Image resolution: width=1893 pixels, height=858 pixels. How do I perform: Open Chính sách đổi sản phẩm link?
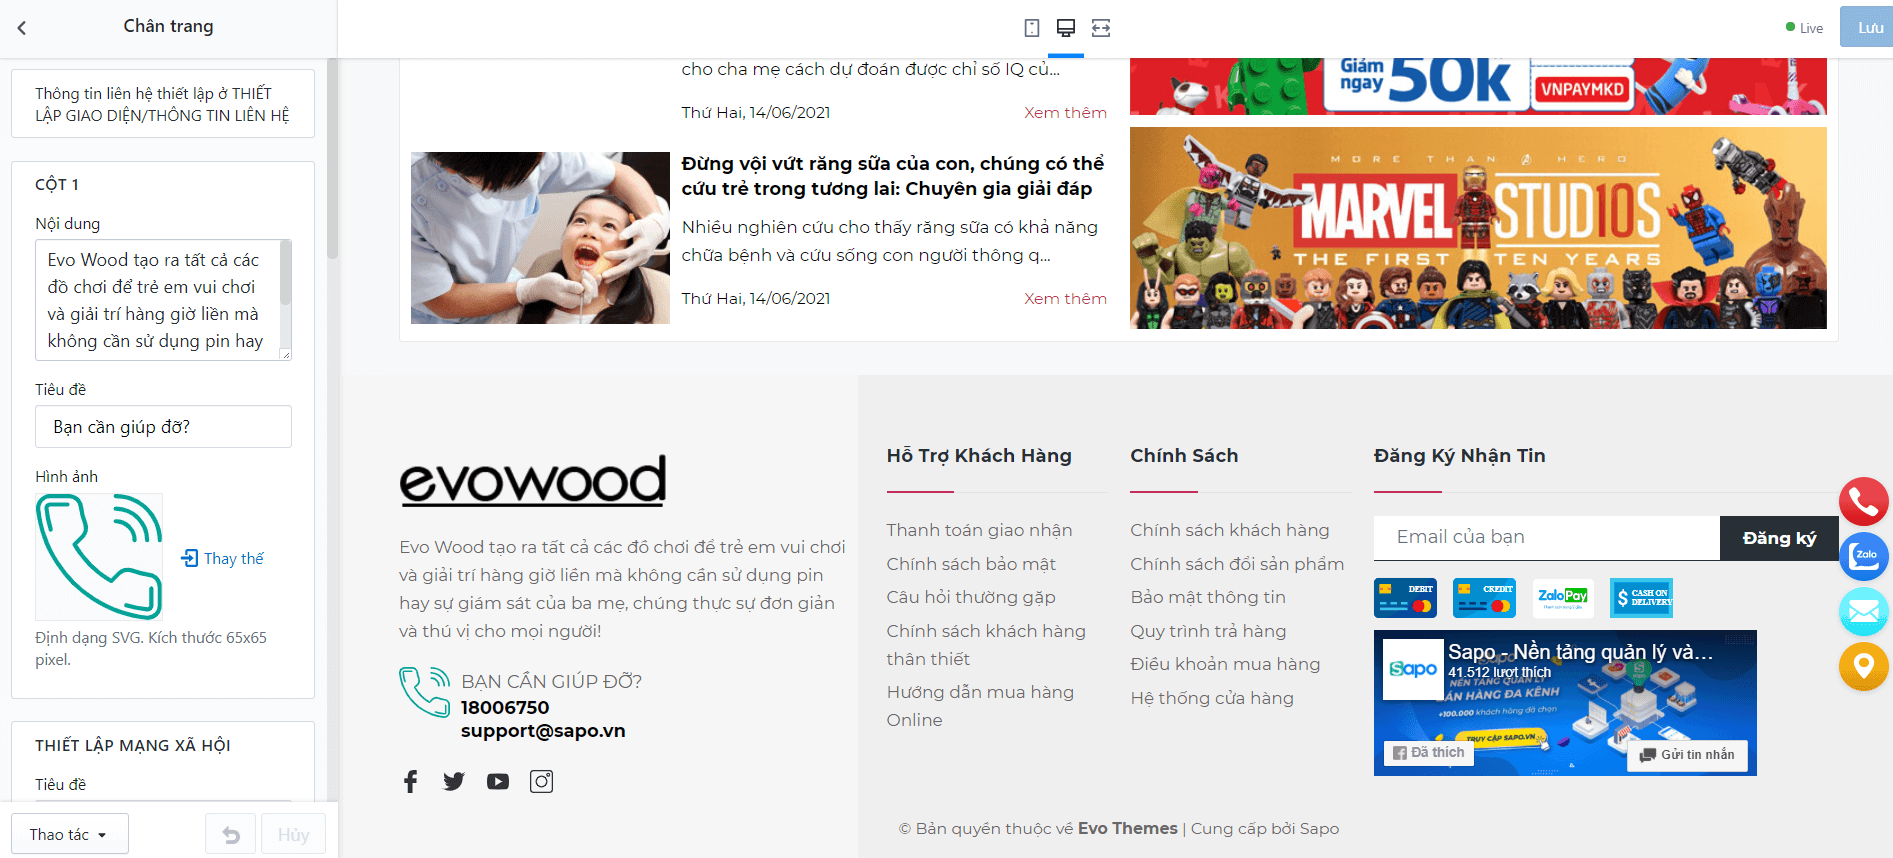click(1237, 564)
